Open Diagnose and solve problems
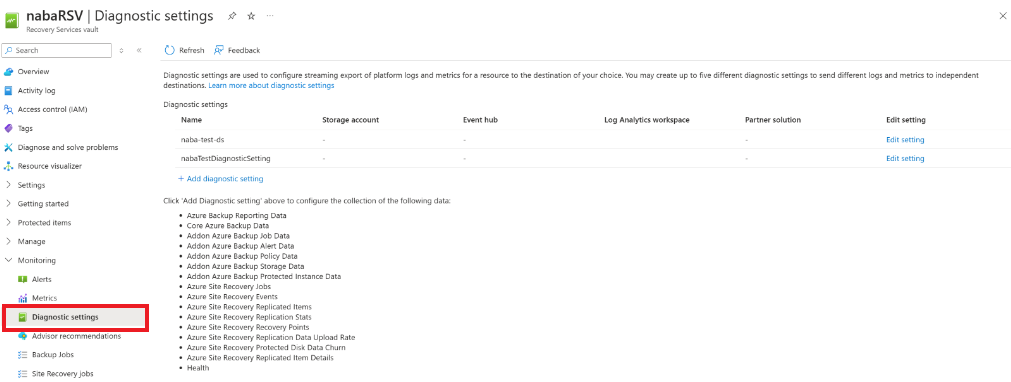 [68, 147]
